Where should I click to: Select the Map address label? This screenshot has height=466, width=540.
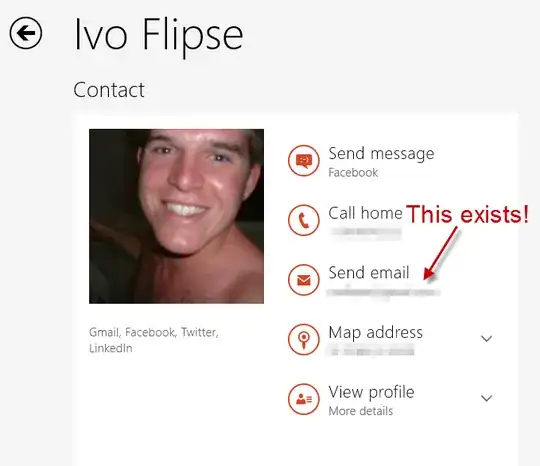click(x=375, y=333)
